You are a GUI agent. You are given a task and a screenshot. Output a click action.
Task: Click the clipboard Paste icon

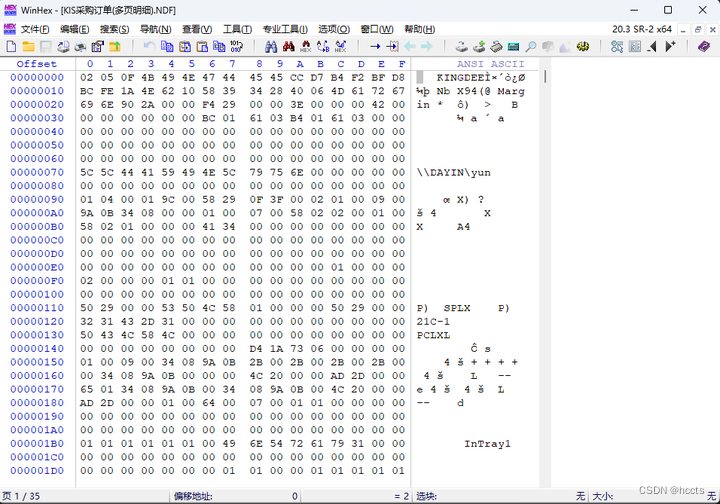202,46
